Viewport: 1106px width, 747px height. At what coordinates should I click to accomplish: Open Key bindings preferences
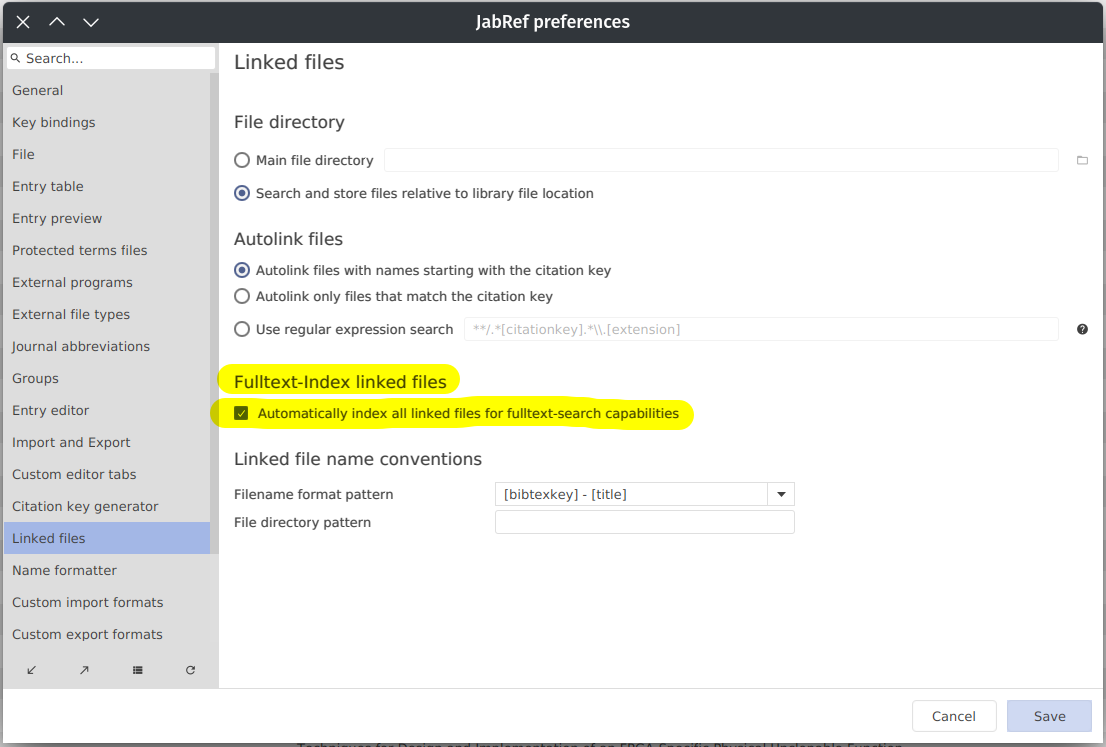(107, 122)
